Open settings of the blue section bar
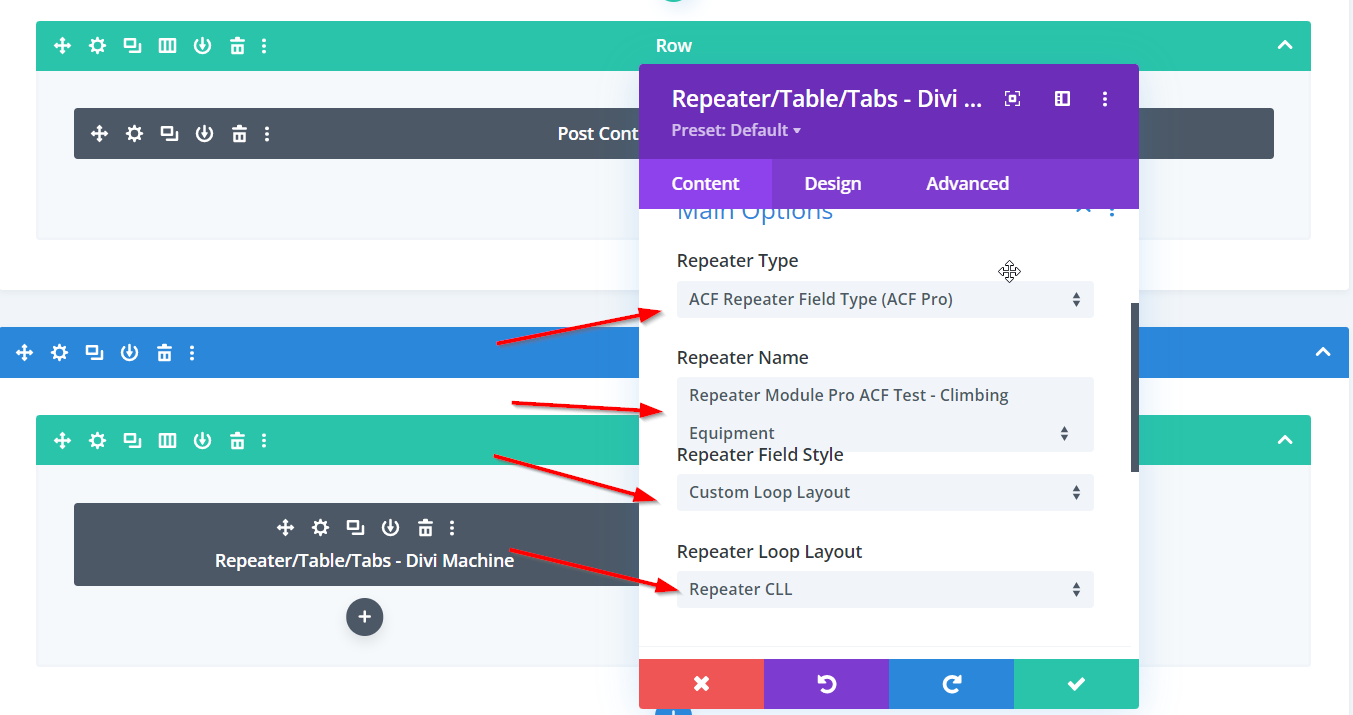 (60, 352)
